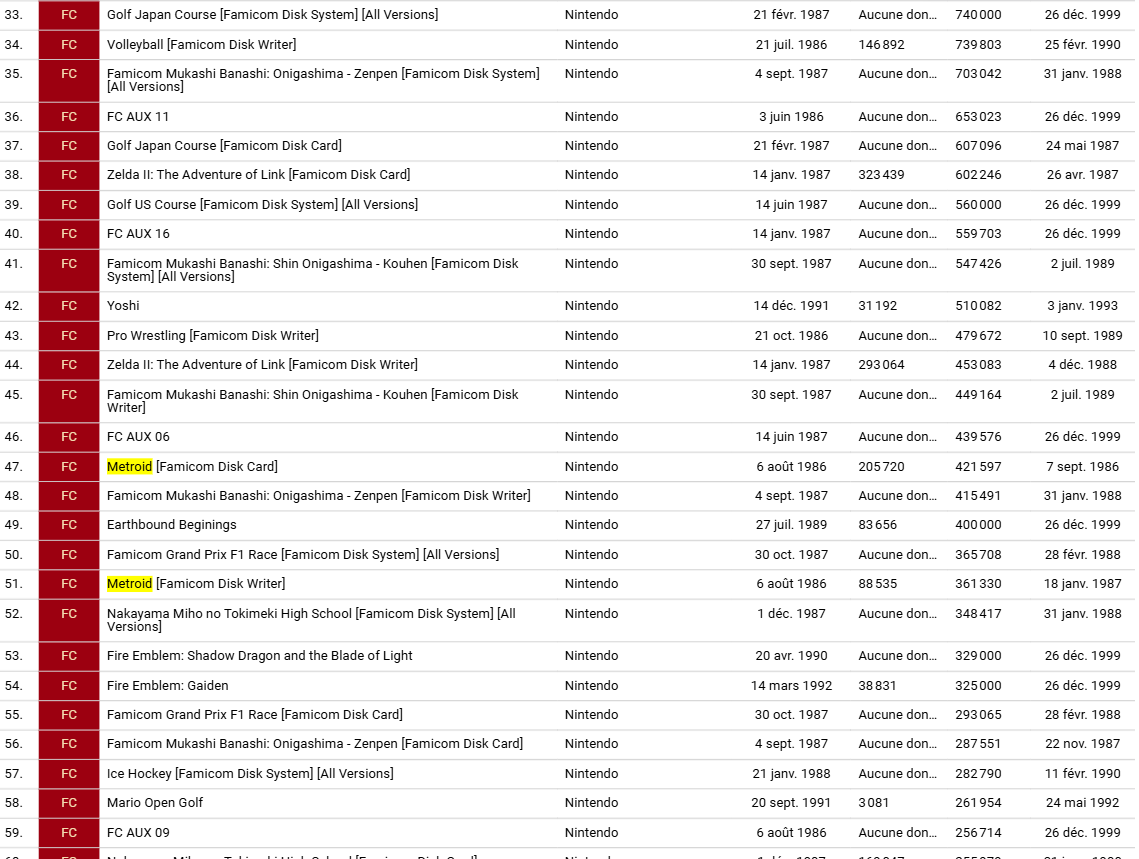1139x859 pixels.
Task: Click the FC platform badge in row 42
Action: click(x=69, y=306)
